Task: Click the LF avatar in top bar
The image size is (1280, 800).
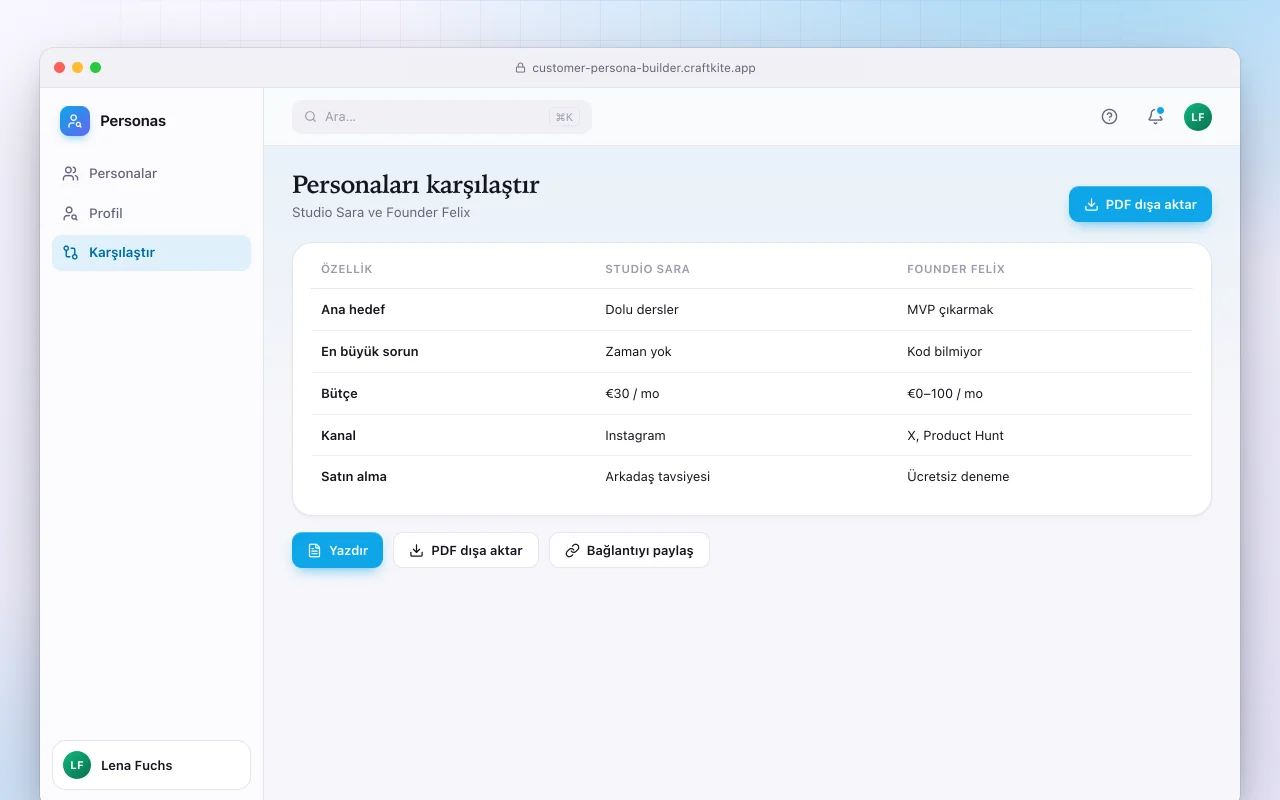Action: click(1198, 117)
